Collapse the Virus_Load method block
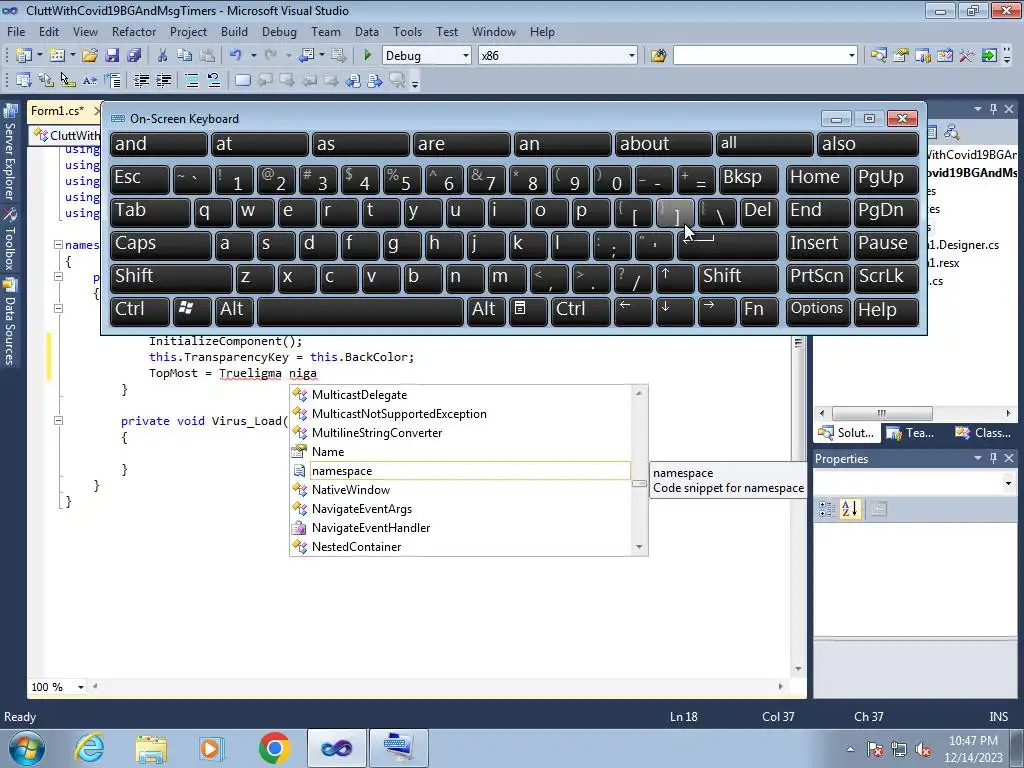The width and height of the screenshot is (1024, 768). (58, 421)
